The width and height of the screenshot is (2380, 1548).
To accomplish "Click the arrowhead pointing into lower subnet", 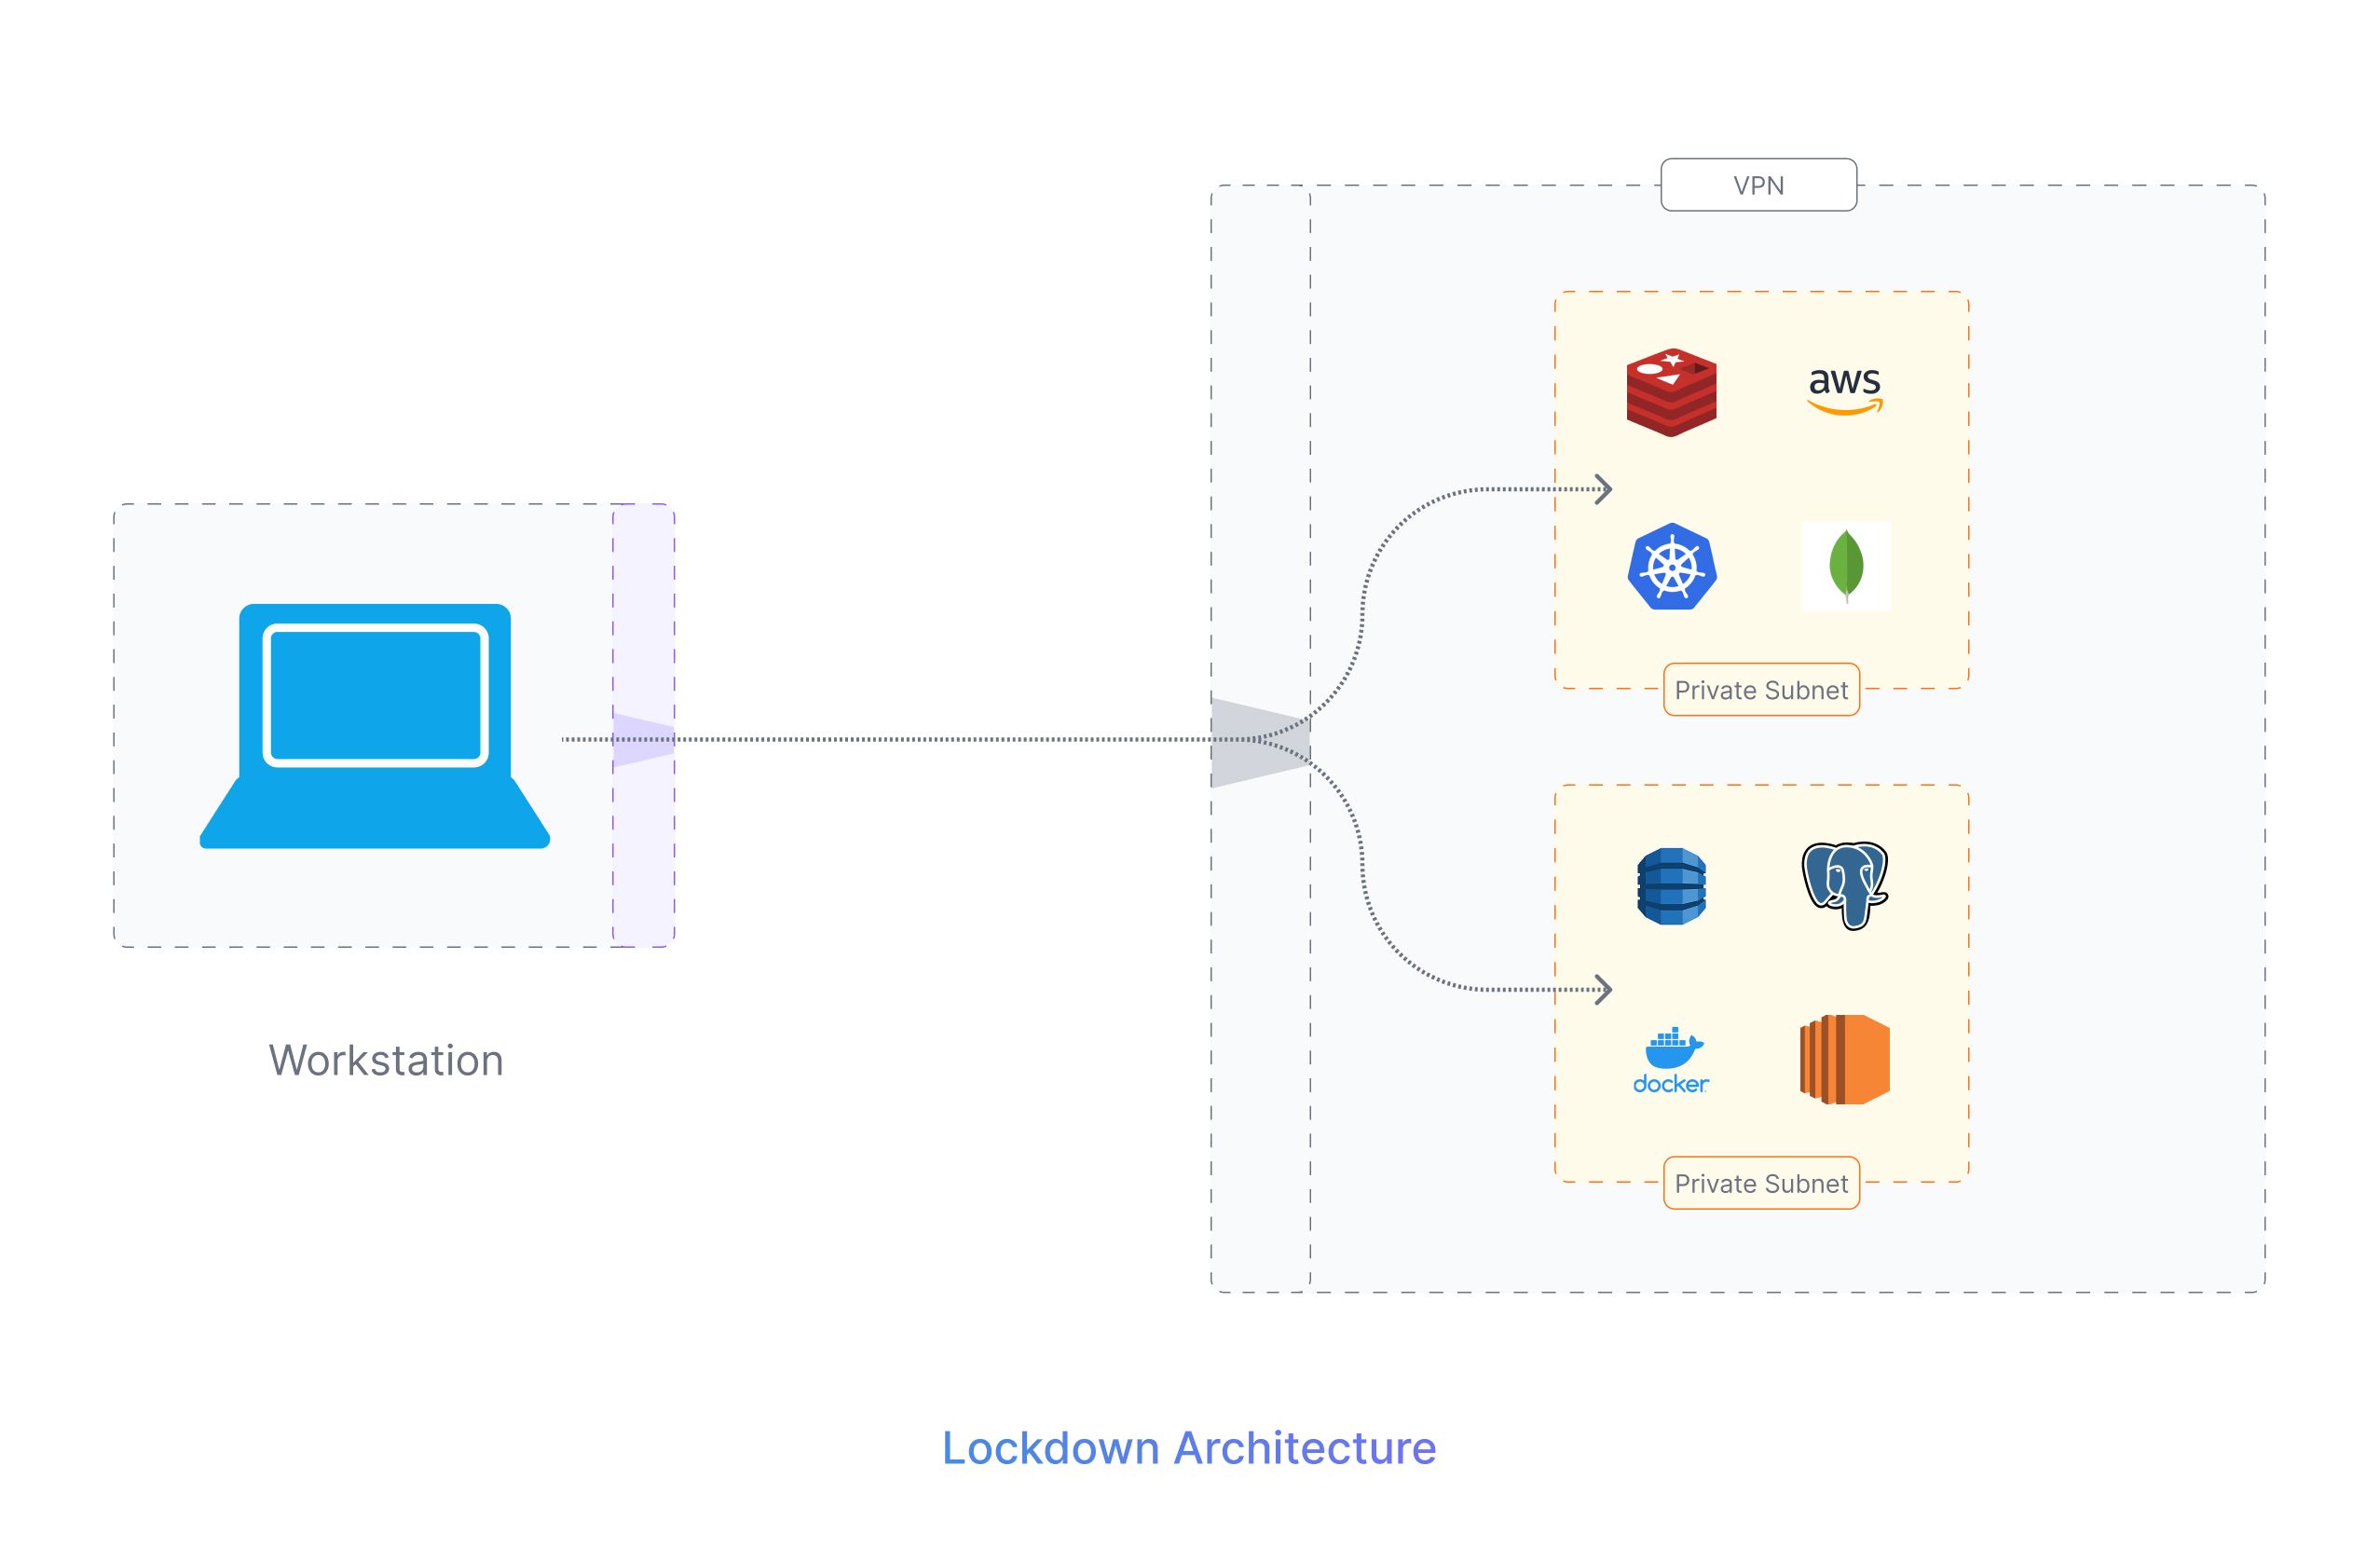I will click(1604, 990).
